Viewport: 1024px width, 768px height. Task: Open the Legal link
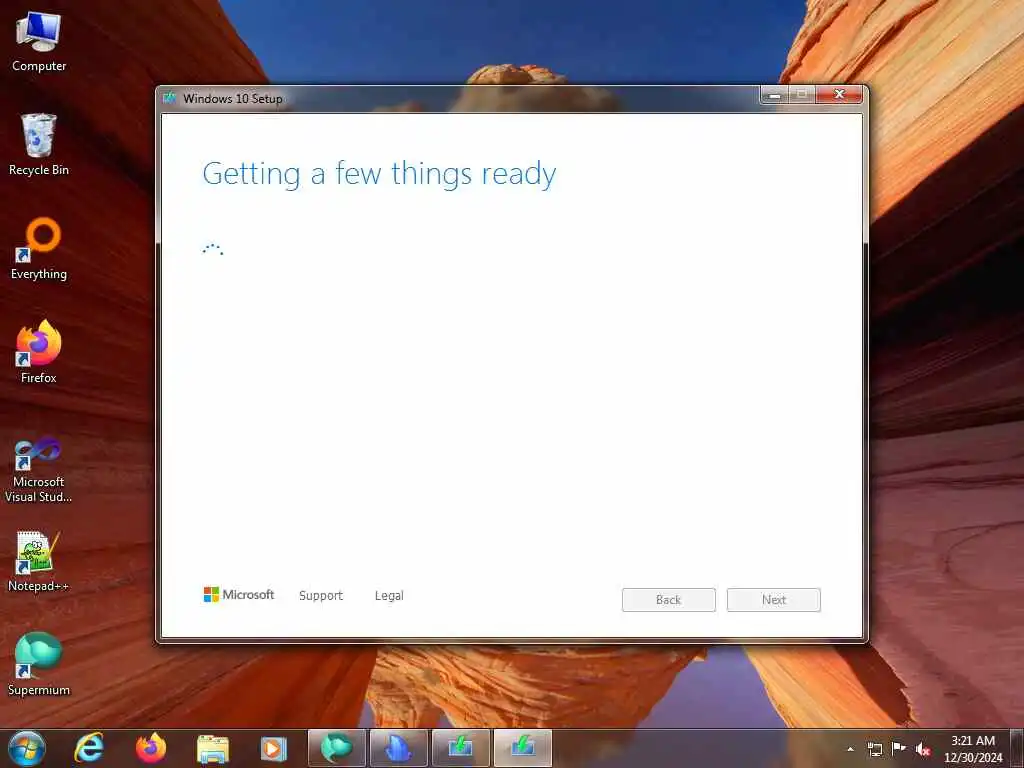pos(389,596)
